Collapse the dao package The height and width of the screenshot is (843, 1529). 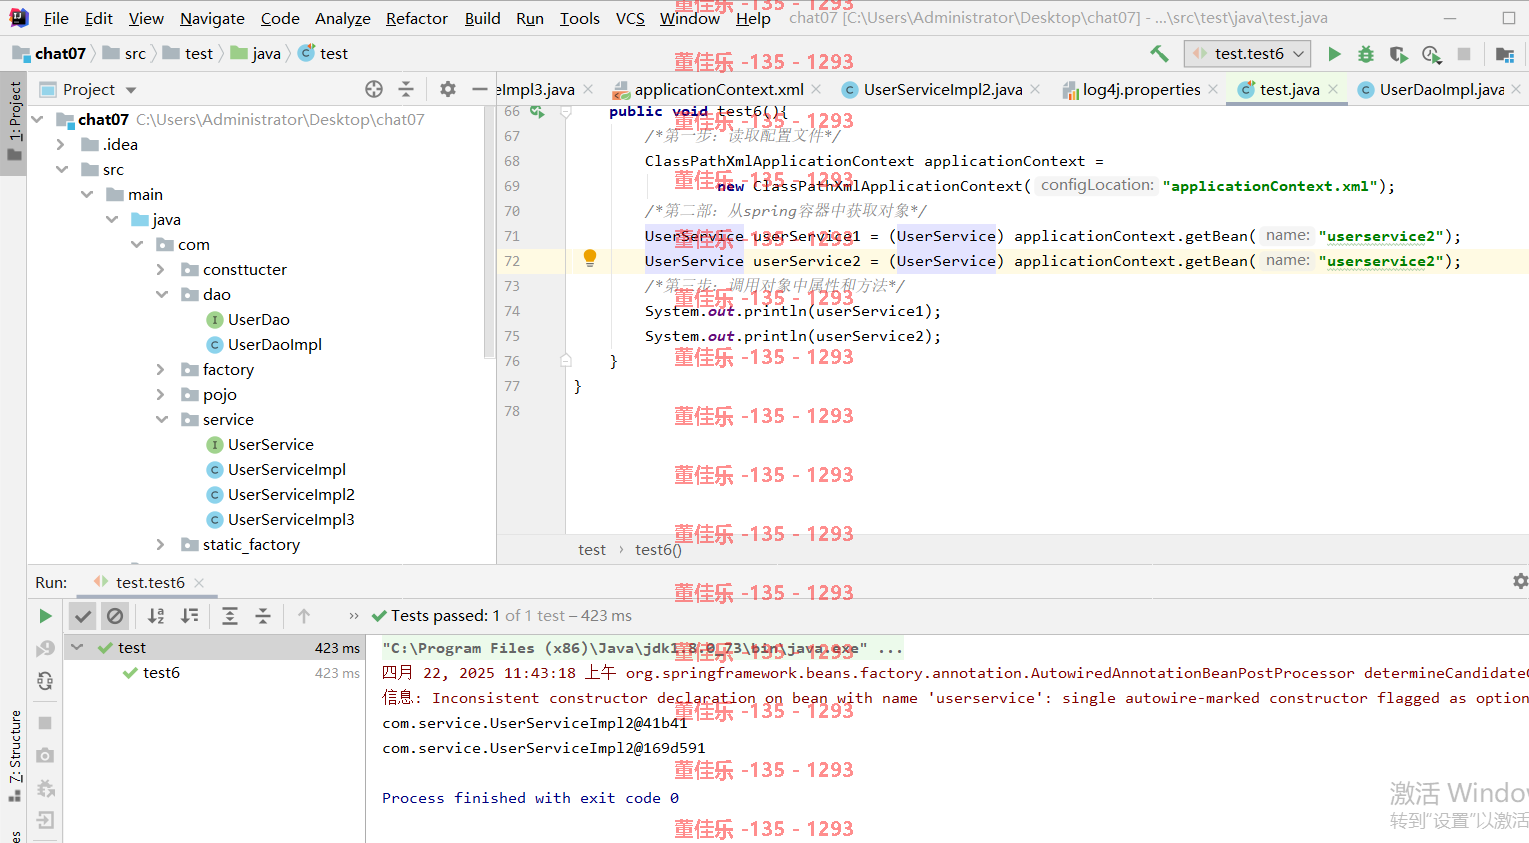[x=162, y=294]
